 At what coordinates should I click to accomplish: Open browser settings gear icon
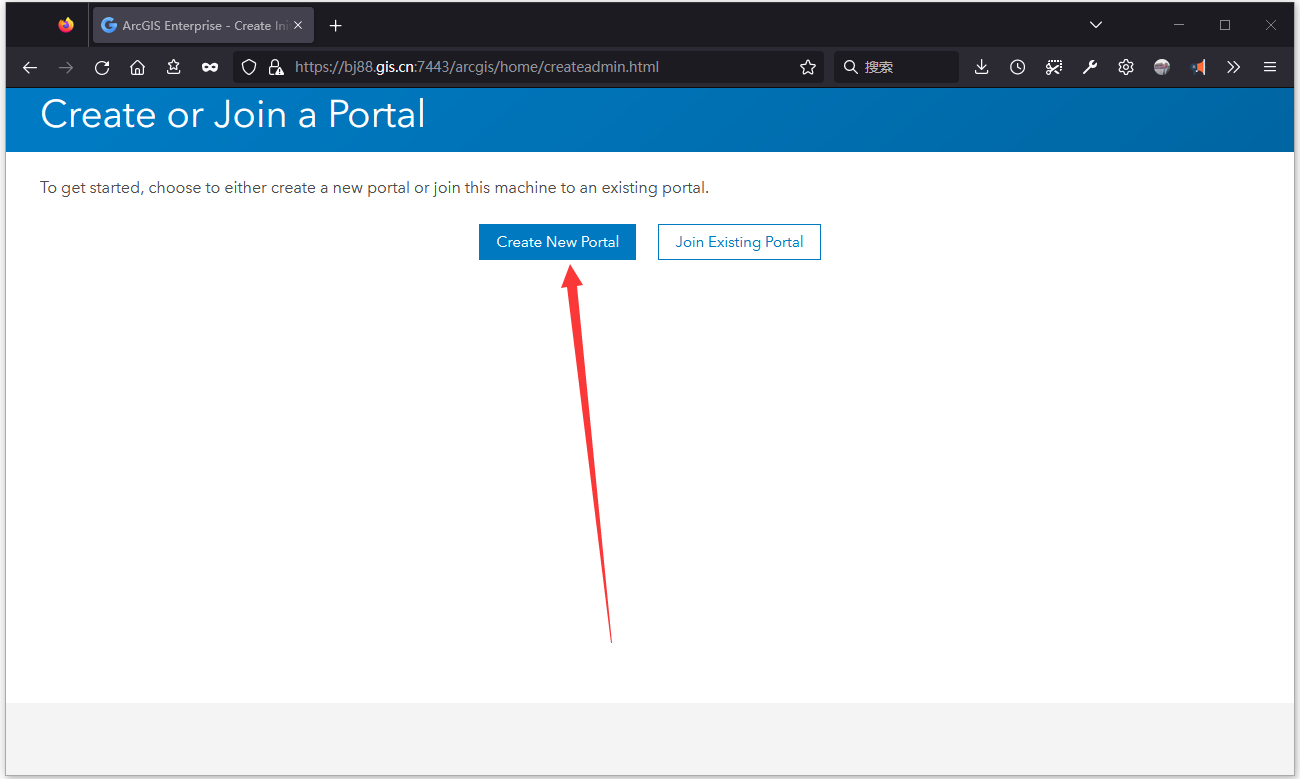1126,67
